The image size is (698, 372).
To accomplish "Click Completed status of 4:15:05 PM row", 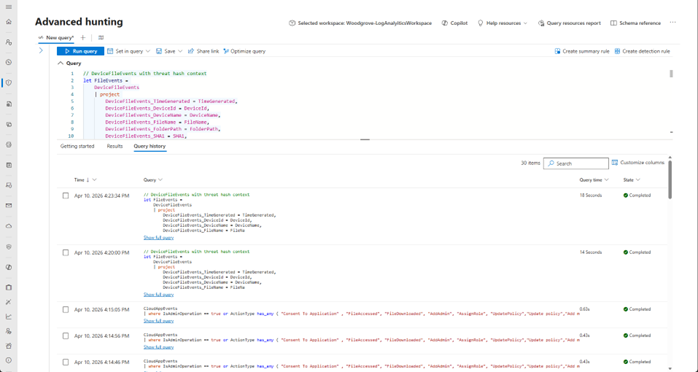I will tap(637, 309).
